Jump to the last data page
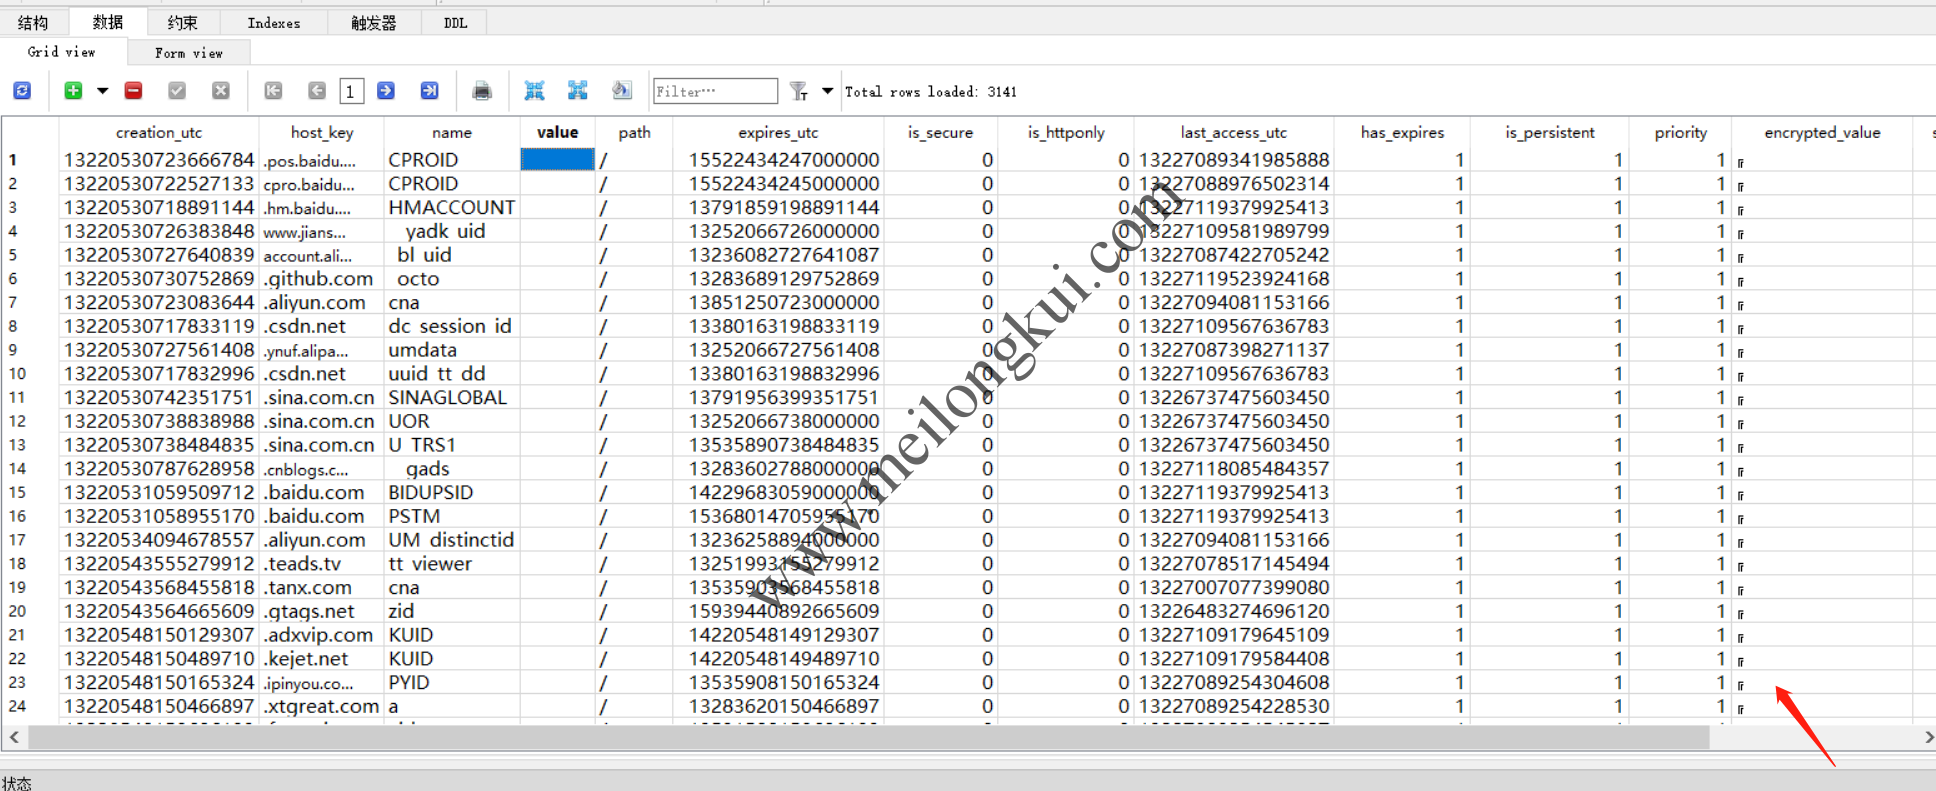Viewport: 1936px width, 791px height. pyautogui.click(x=429, y=91)
